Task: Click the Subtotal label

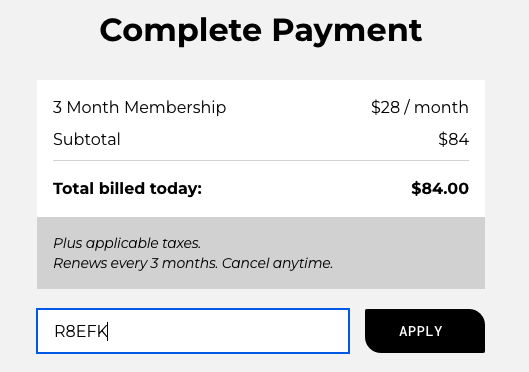Action: point(87,139)
